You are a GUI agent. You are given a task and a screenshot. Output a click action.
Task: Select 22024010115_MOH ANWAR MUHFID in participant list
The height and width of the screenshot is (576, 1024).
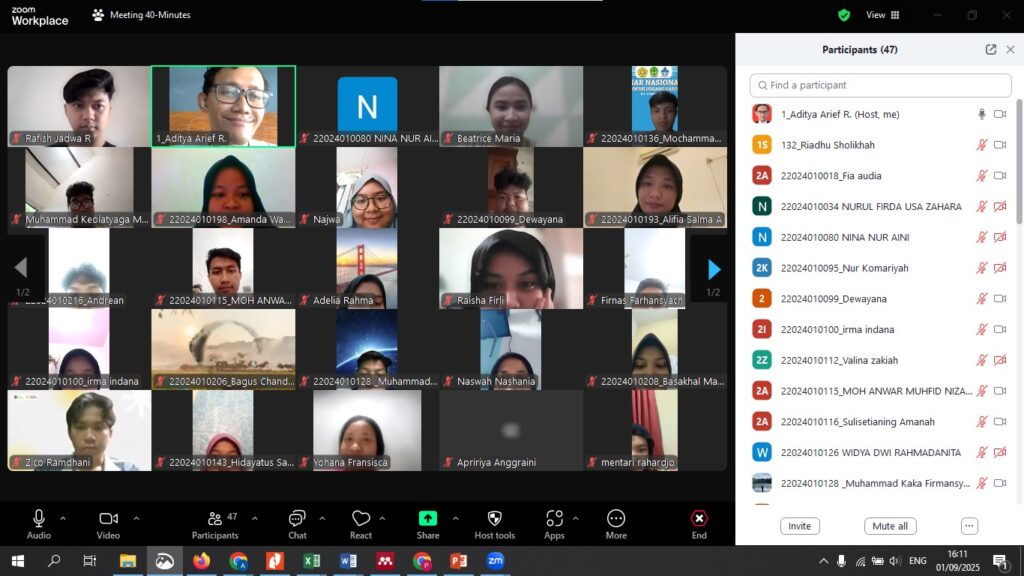[x=880, y=391]
